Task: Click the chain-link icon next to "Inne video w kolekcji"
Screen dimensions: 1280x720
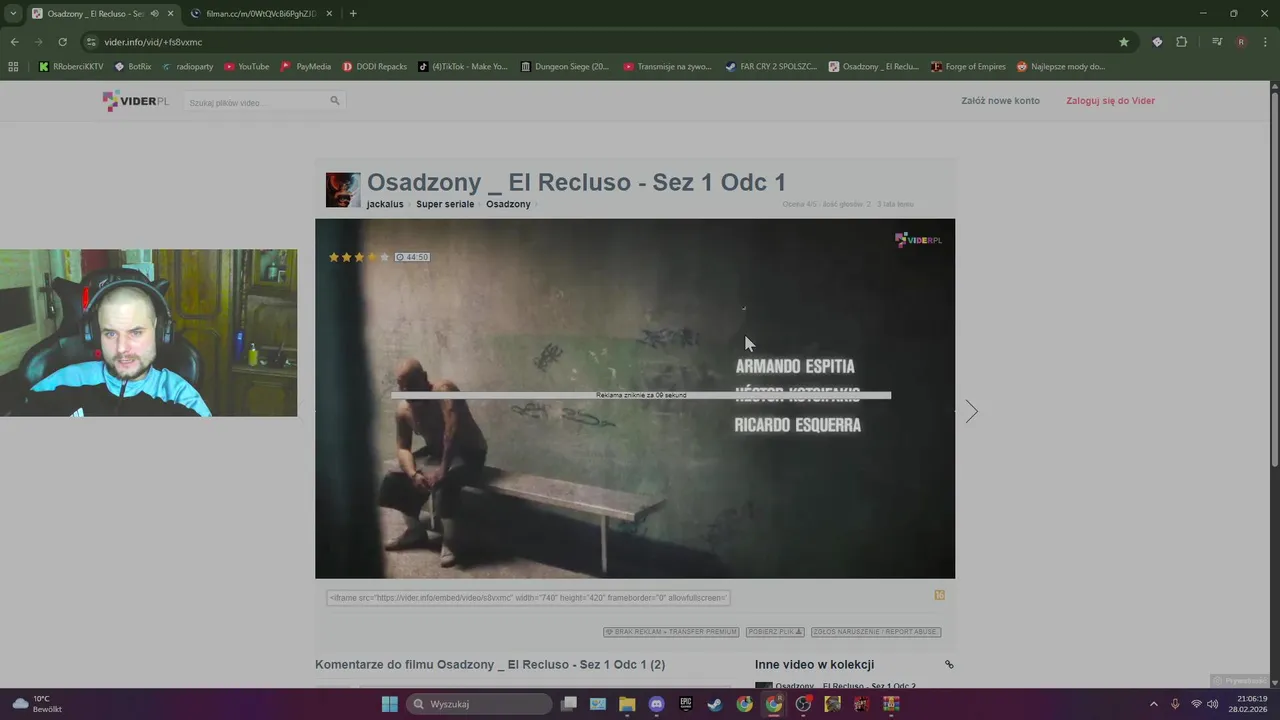Action: tap(949, 664)
